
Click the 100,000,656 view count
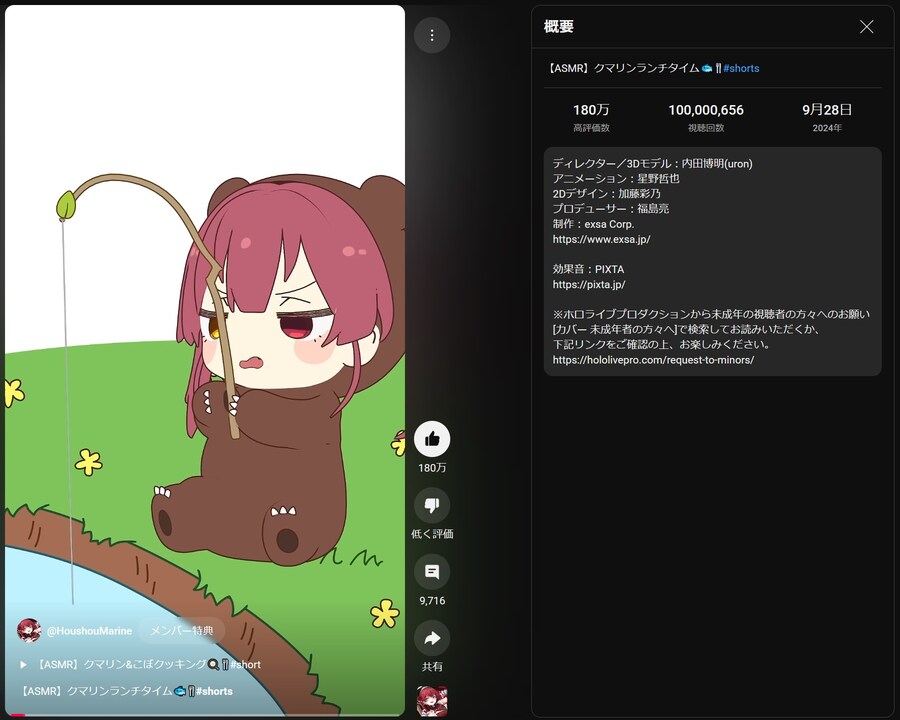706,110
